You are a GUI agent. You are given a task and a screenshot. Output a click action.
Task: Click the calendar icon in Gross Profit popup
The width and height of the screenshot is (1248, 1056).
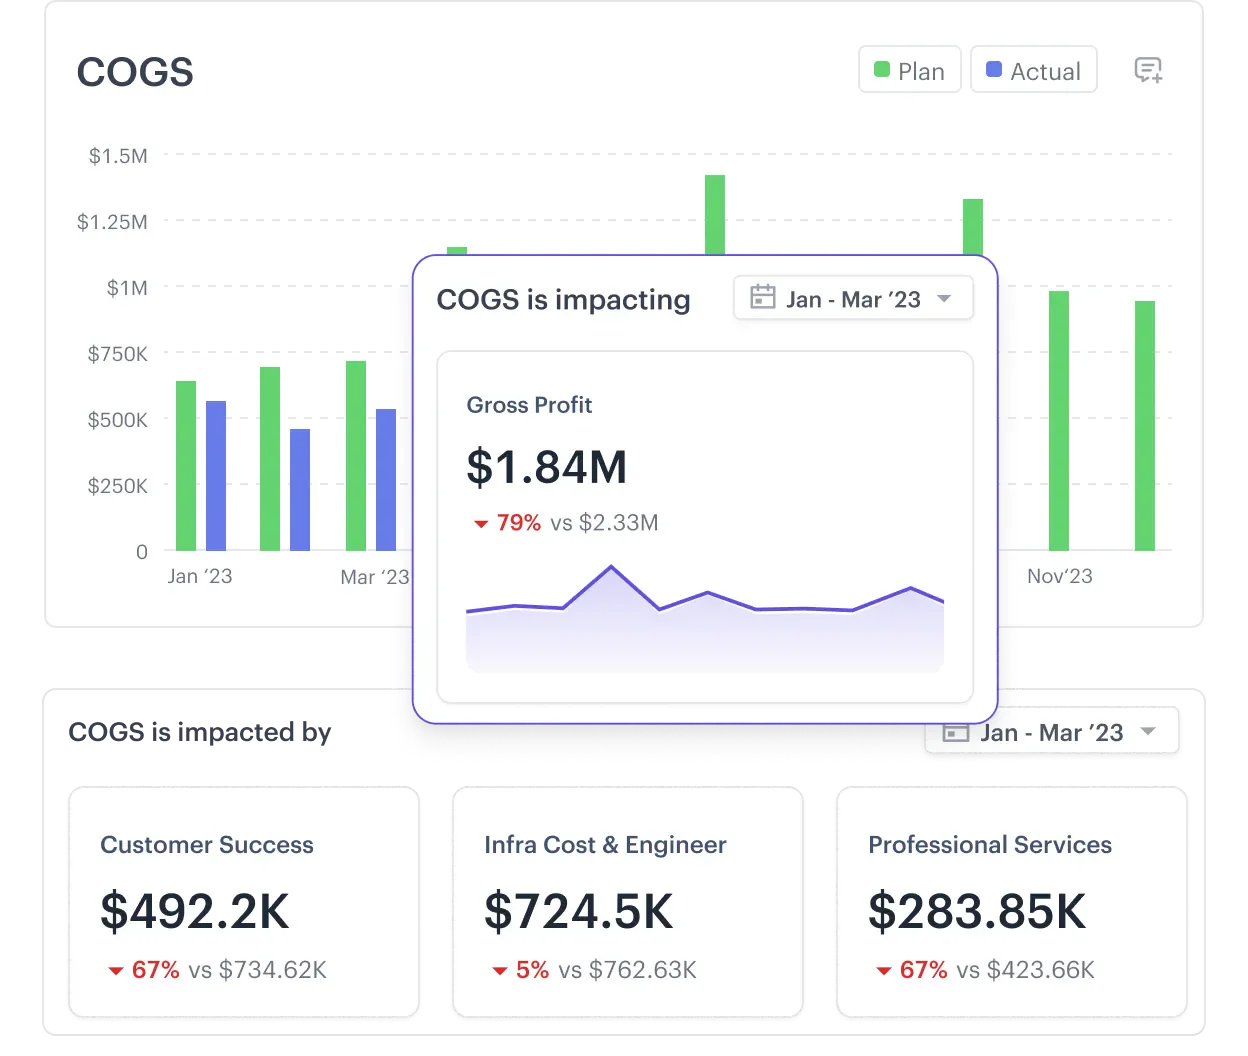tap(763, 297)
